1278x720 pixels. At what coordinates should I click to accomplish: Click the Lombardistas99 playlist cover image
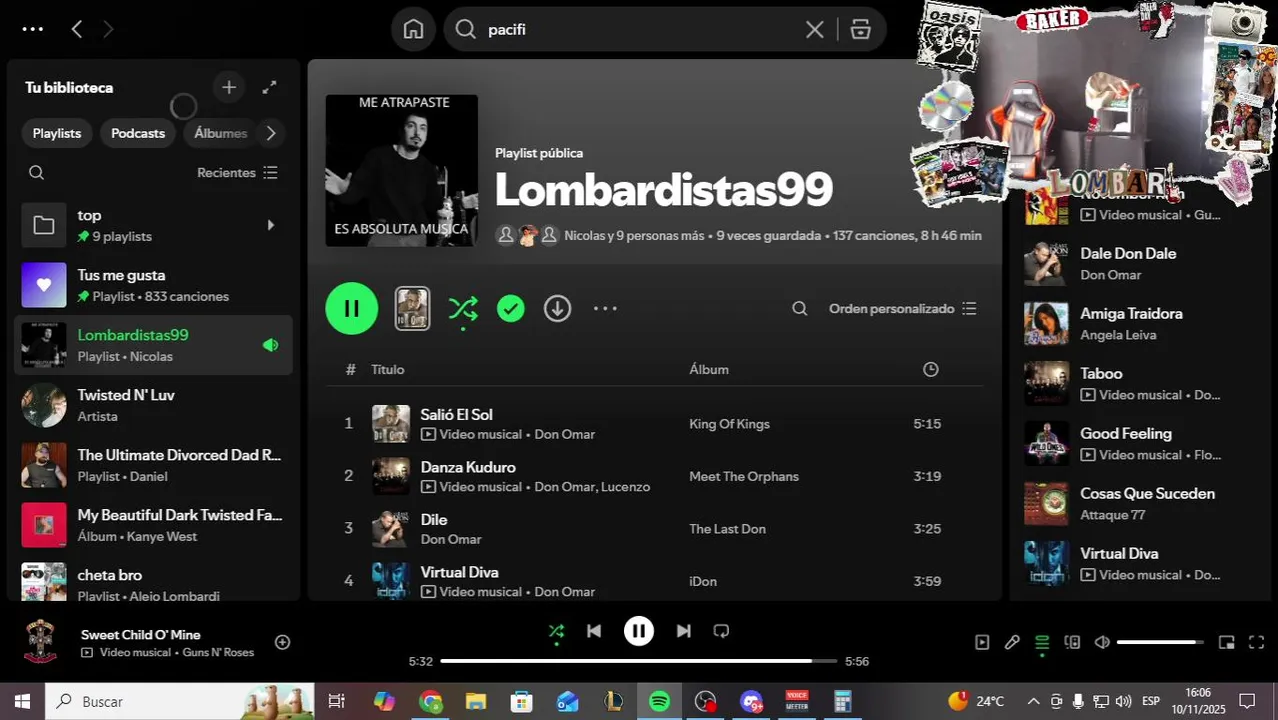pos(402,171)
